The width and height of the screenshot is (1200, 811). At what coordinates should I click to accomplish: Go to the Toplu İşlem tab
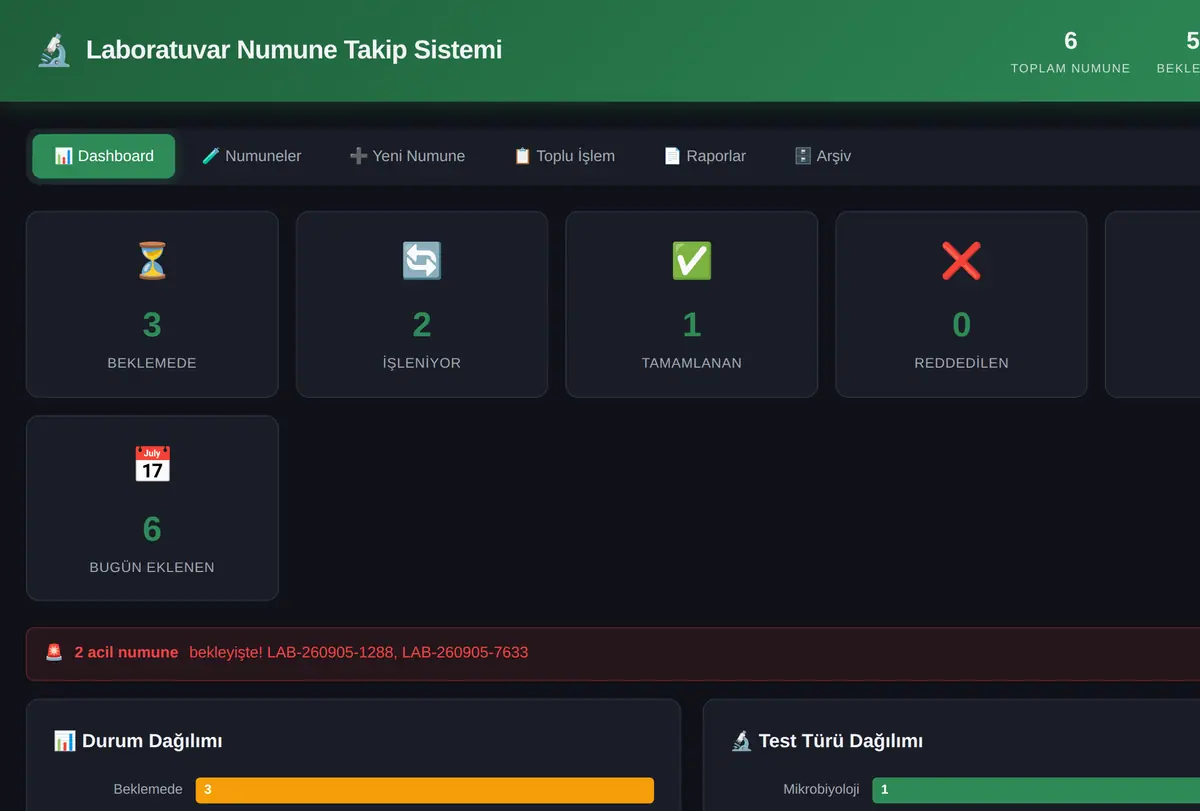(564, 156)
